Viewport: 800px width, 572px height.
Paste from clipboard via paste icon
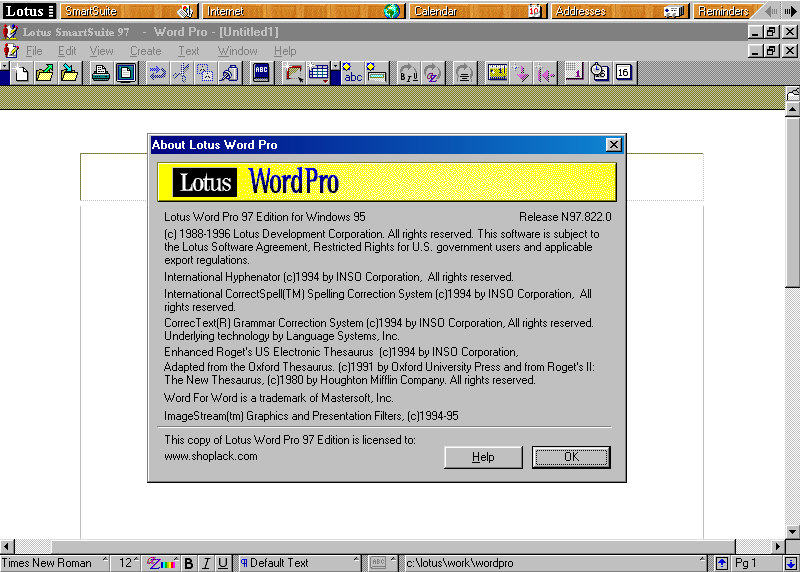click(x=229, y=73)
